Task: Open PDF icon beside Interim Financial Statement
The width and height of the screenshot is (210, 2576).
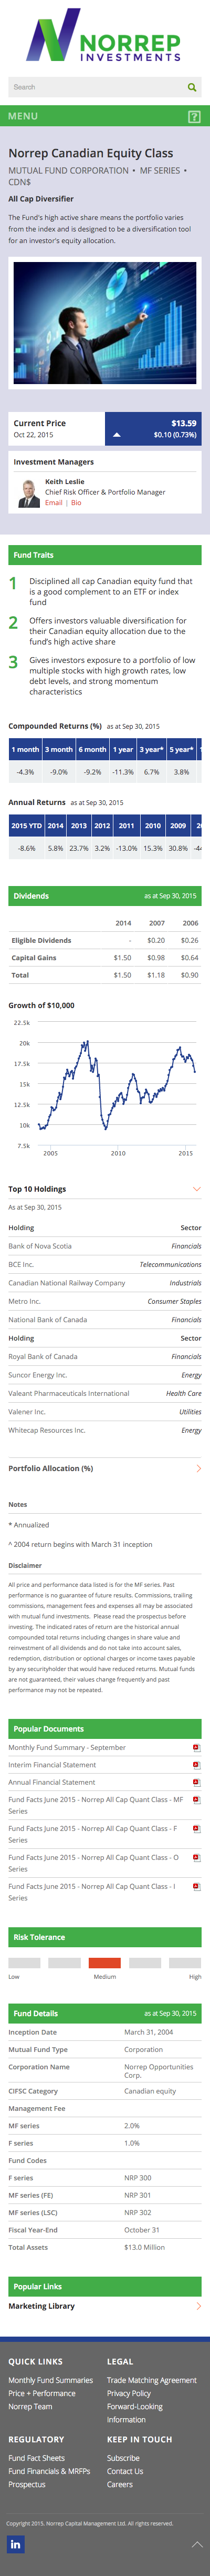Action: point(196,1765)
